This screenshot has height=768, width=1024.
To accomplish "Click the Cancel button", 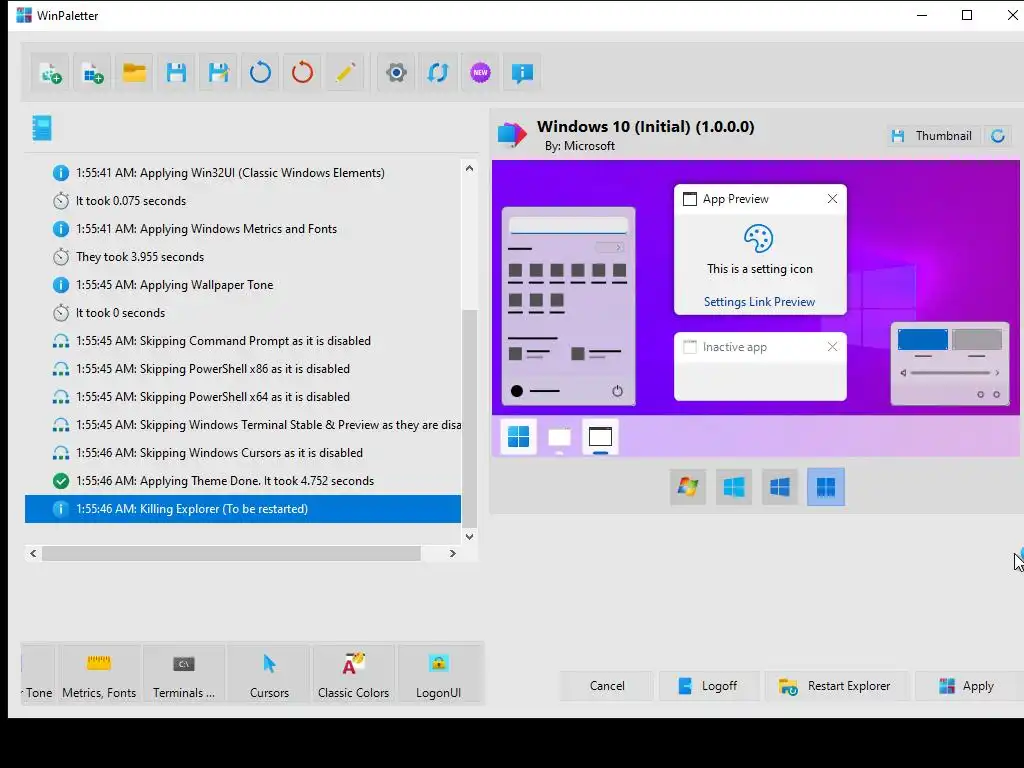I will 607,686.
